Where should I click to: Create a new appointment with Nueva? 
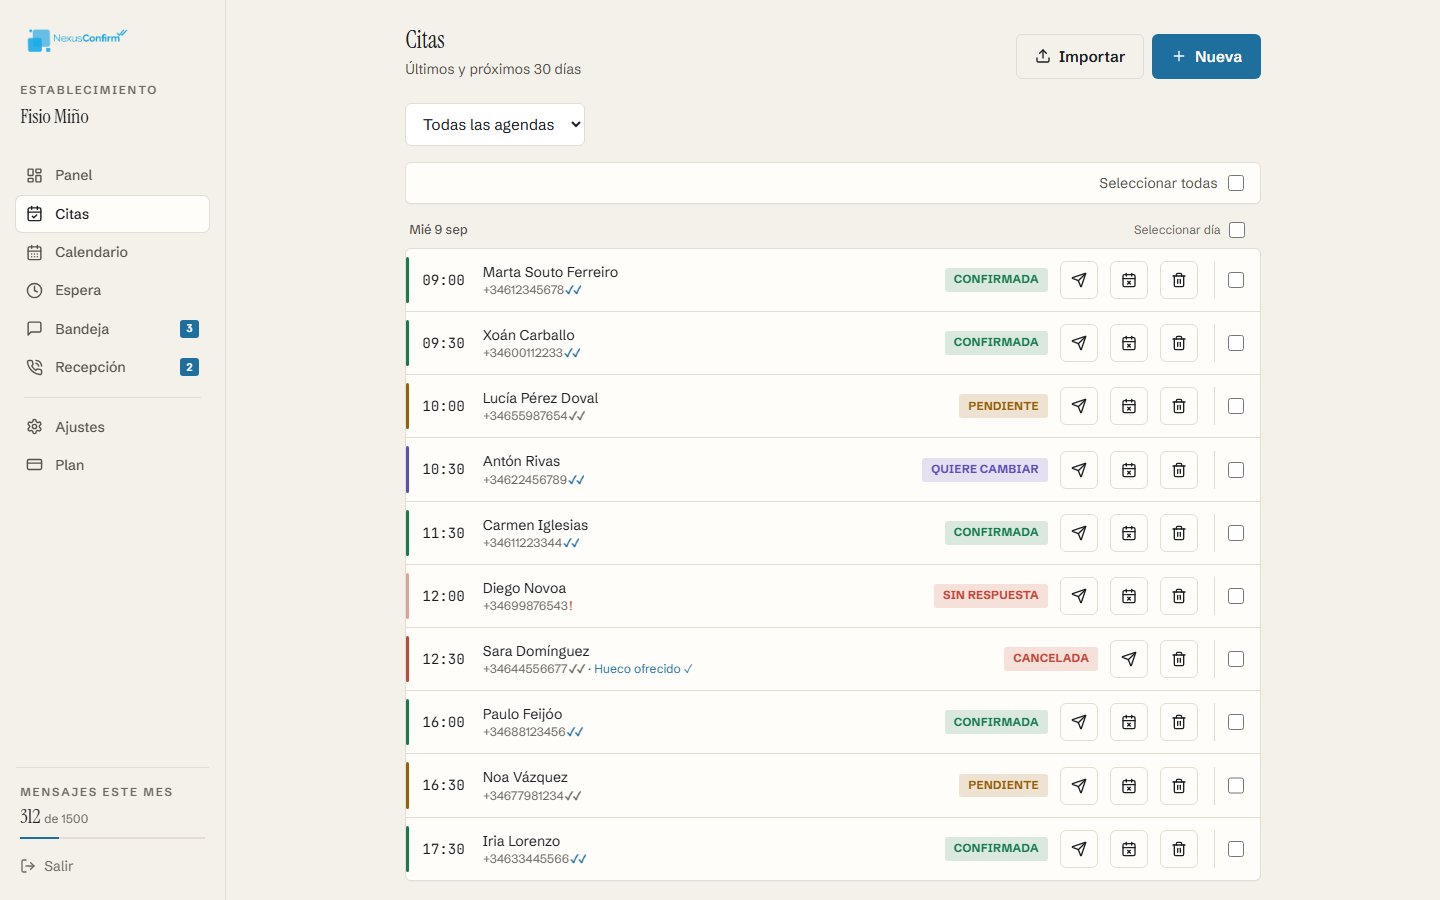(1206, 57)
